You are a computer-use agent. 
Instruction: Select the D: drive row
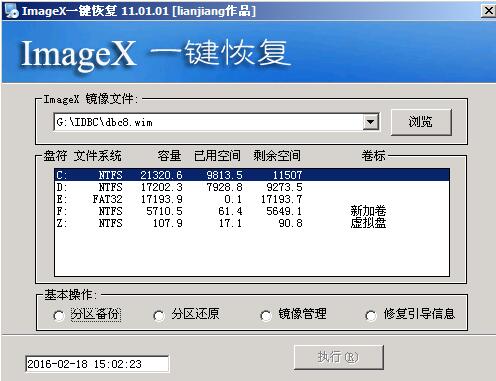tap(252, 187)
